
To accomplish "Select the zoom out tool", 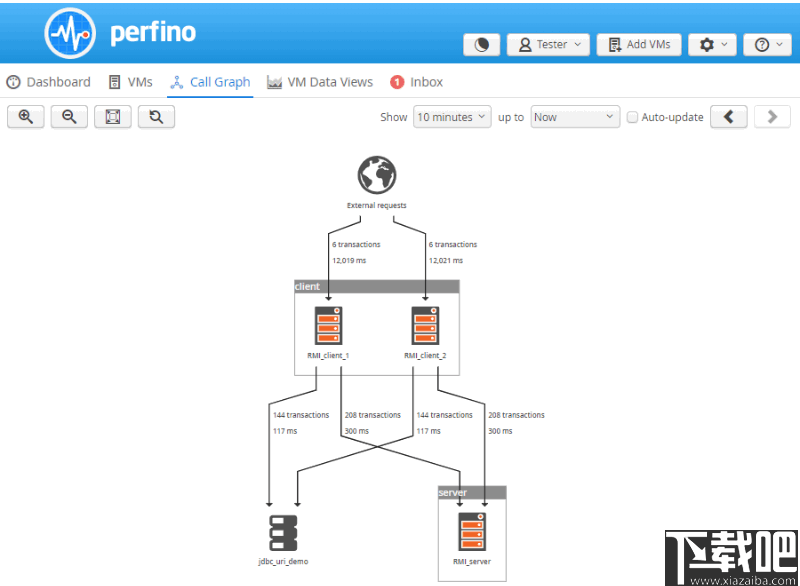I will (x=68, y=116).
